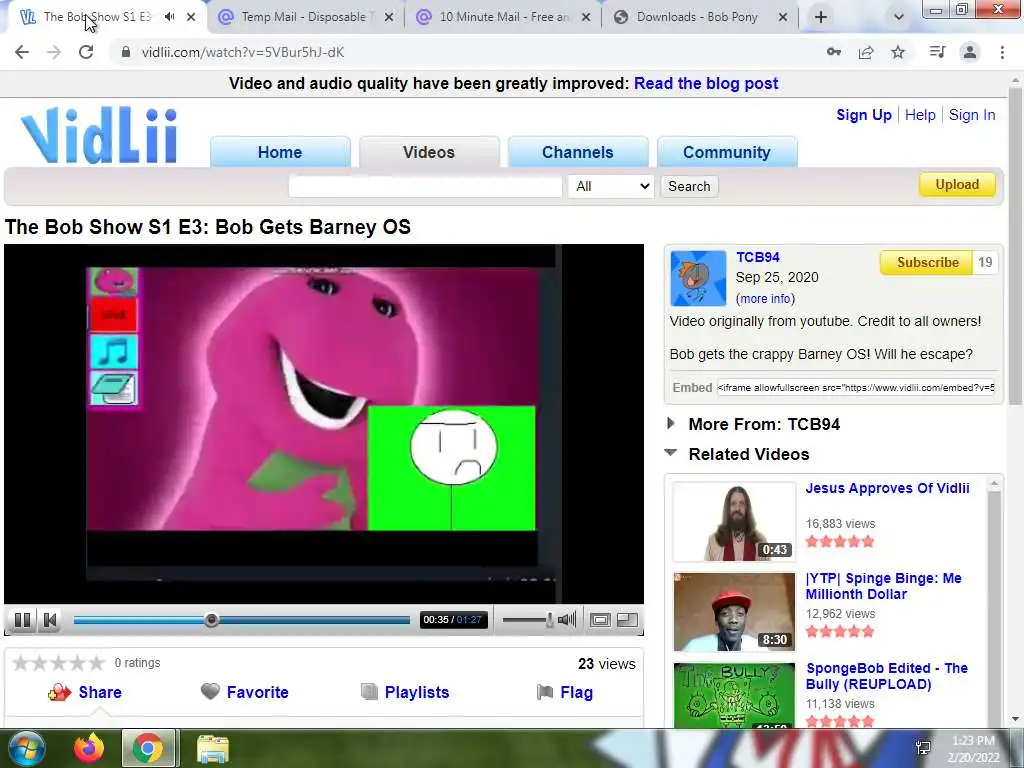Click the Share option below video
The image size is (1024, 768).
[85, 692]
